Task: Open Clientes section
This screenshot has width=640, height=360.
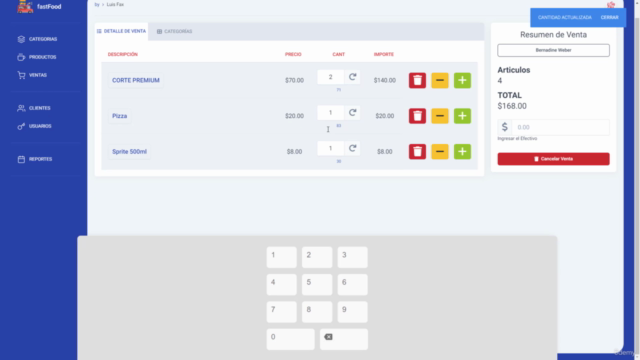Action: pyautogui.click(x=34, y=108)
